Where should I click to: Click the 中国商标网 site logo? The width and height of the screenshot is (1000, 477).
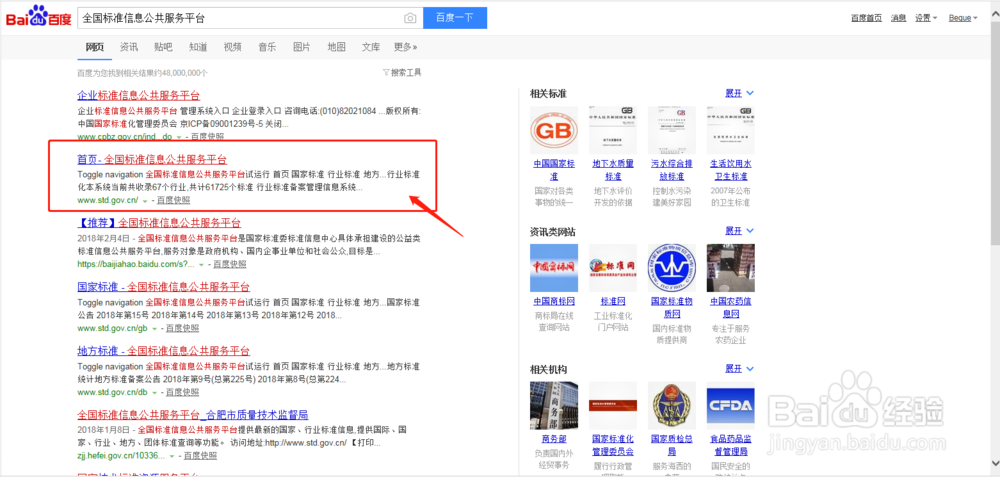(x=554, y=268)
